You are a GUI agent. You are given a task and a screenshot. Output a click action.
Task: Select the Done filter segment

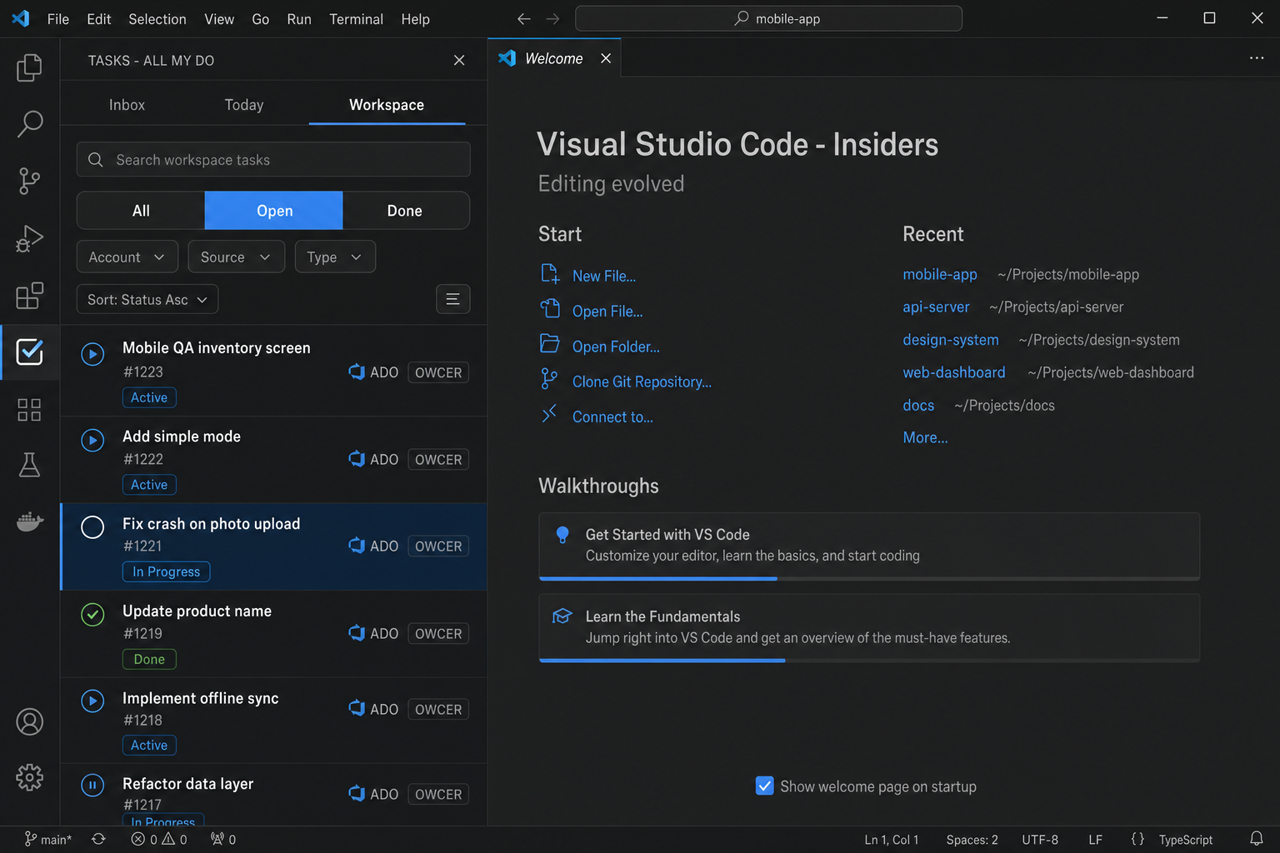coord(405,211)
